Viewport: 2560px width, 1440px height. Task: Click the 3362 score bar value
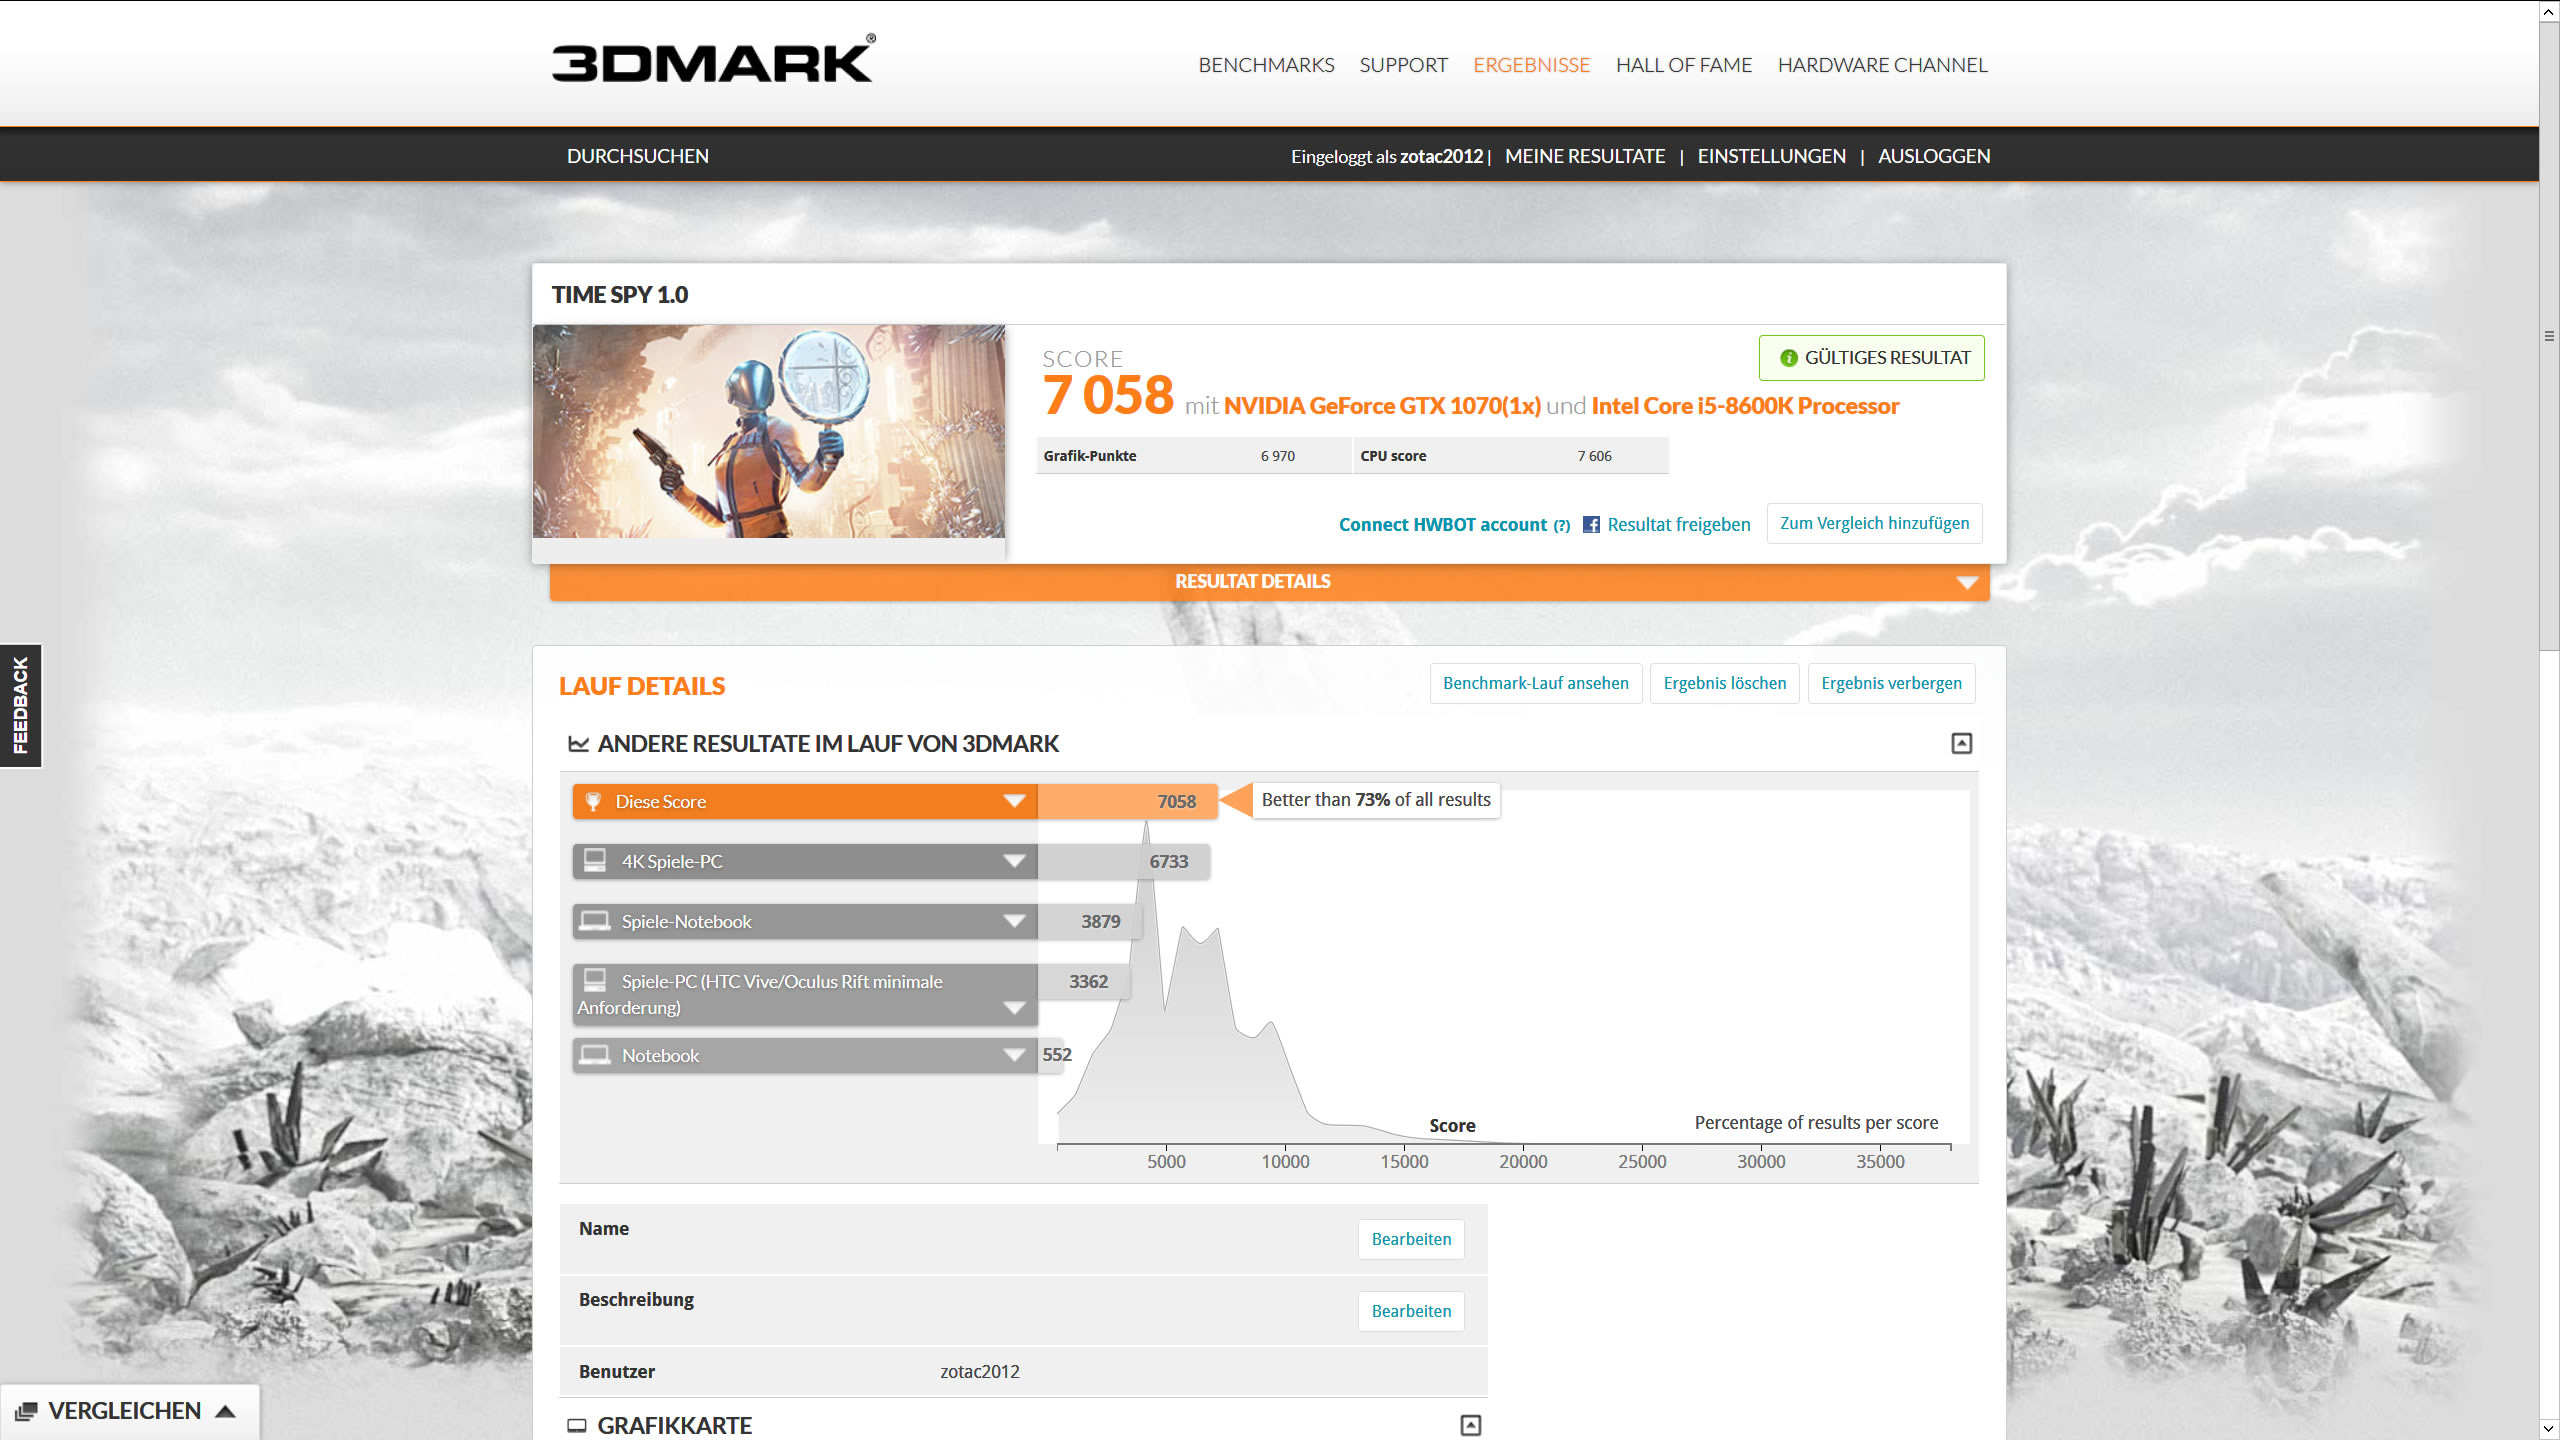pyautogui.click(x=1088, y=981)
